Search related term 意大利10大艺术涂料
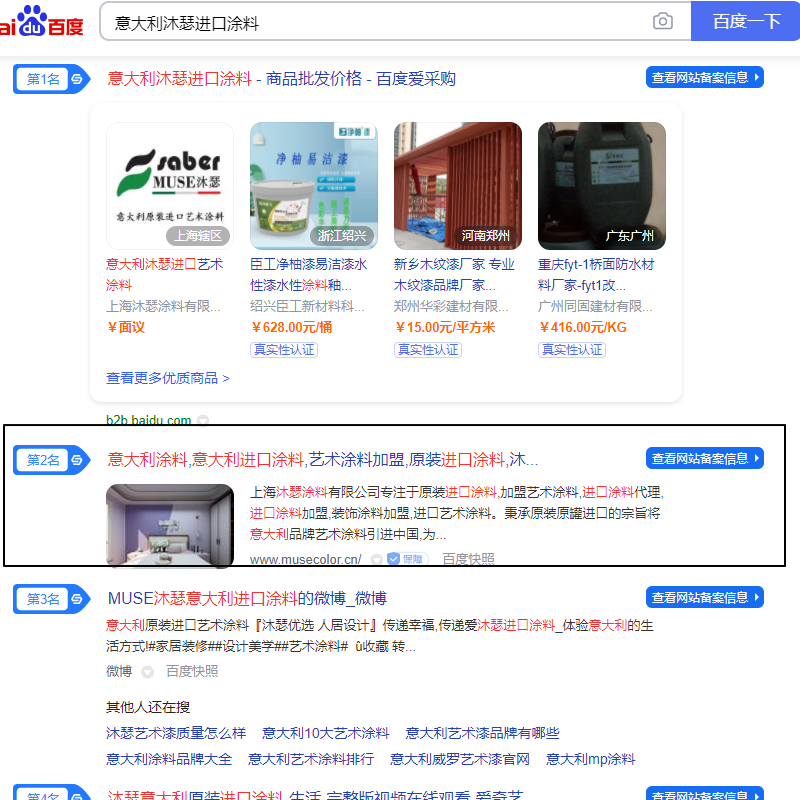Screen dimensions: 800x800 coord(326,733)
